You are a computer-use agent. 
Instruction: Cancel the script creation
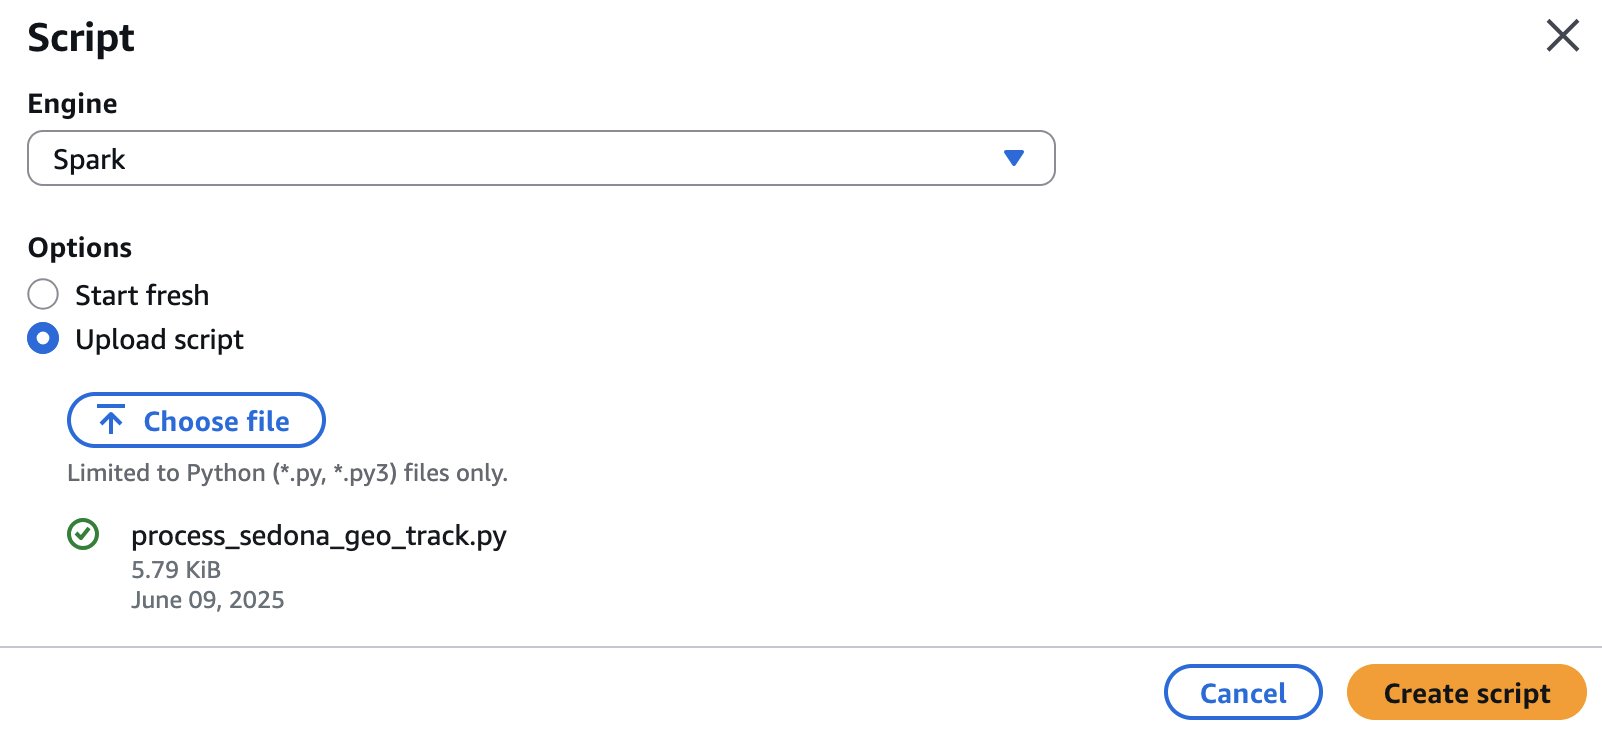[x=1242, y=692]
